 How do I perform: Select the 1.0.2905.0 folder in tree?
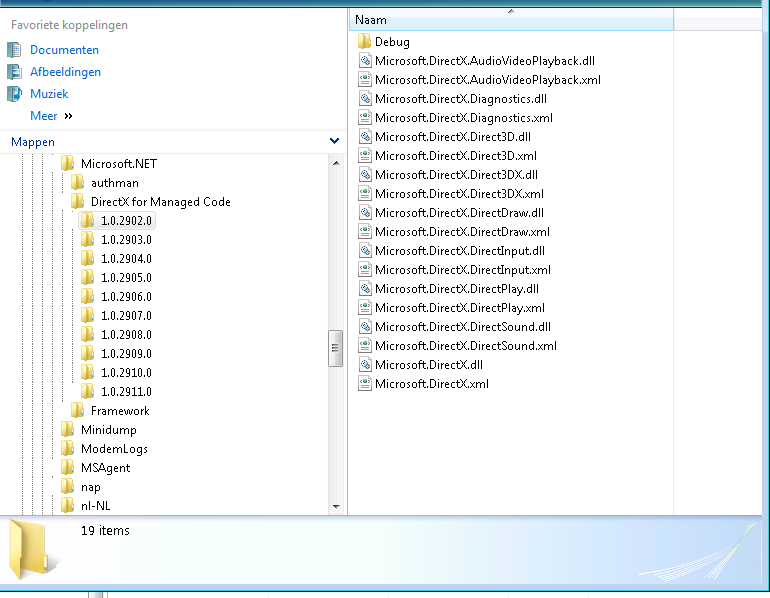tap(117, 278)
